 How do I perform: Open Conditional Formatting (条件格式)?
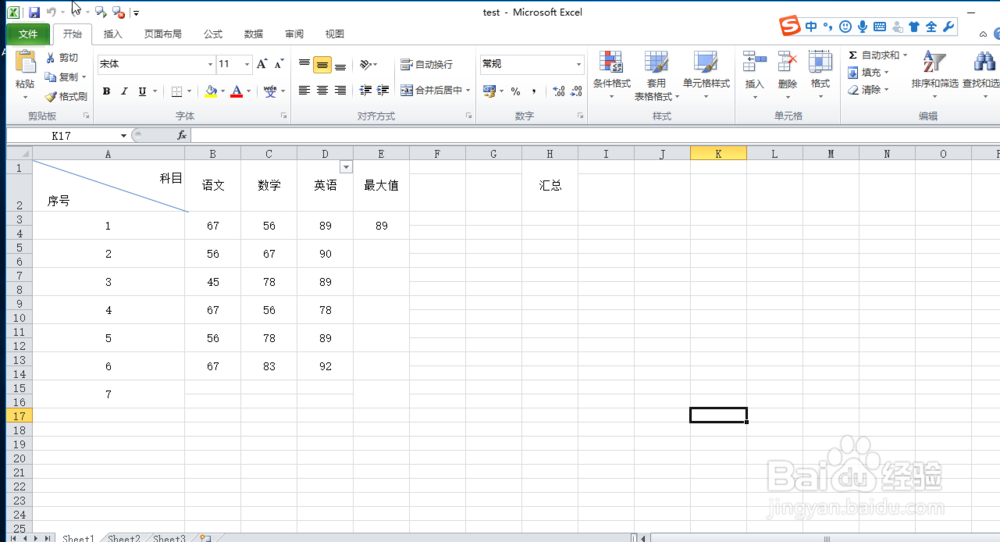click(x=612, y=75)
